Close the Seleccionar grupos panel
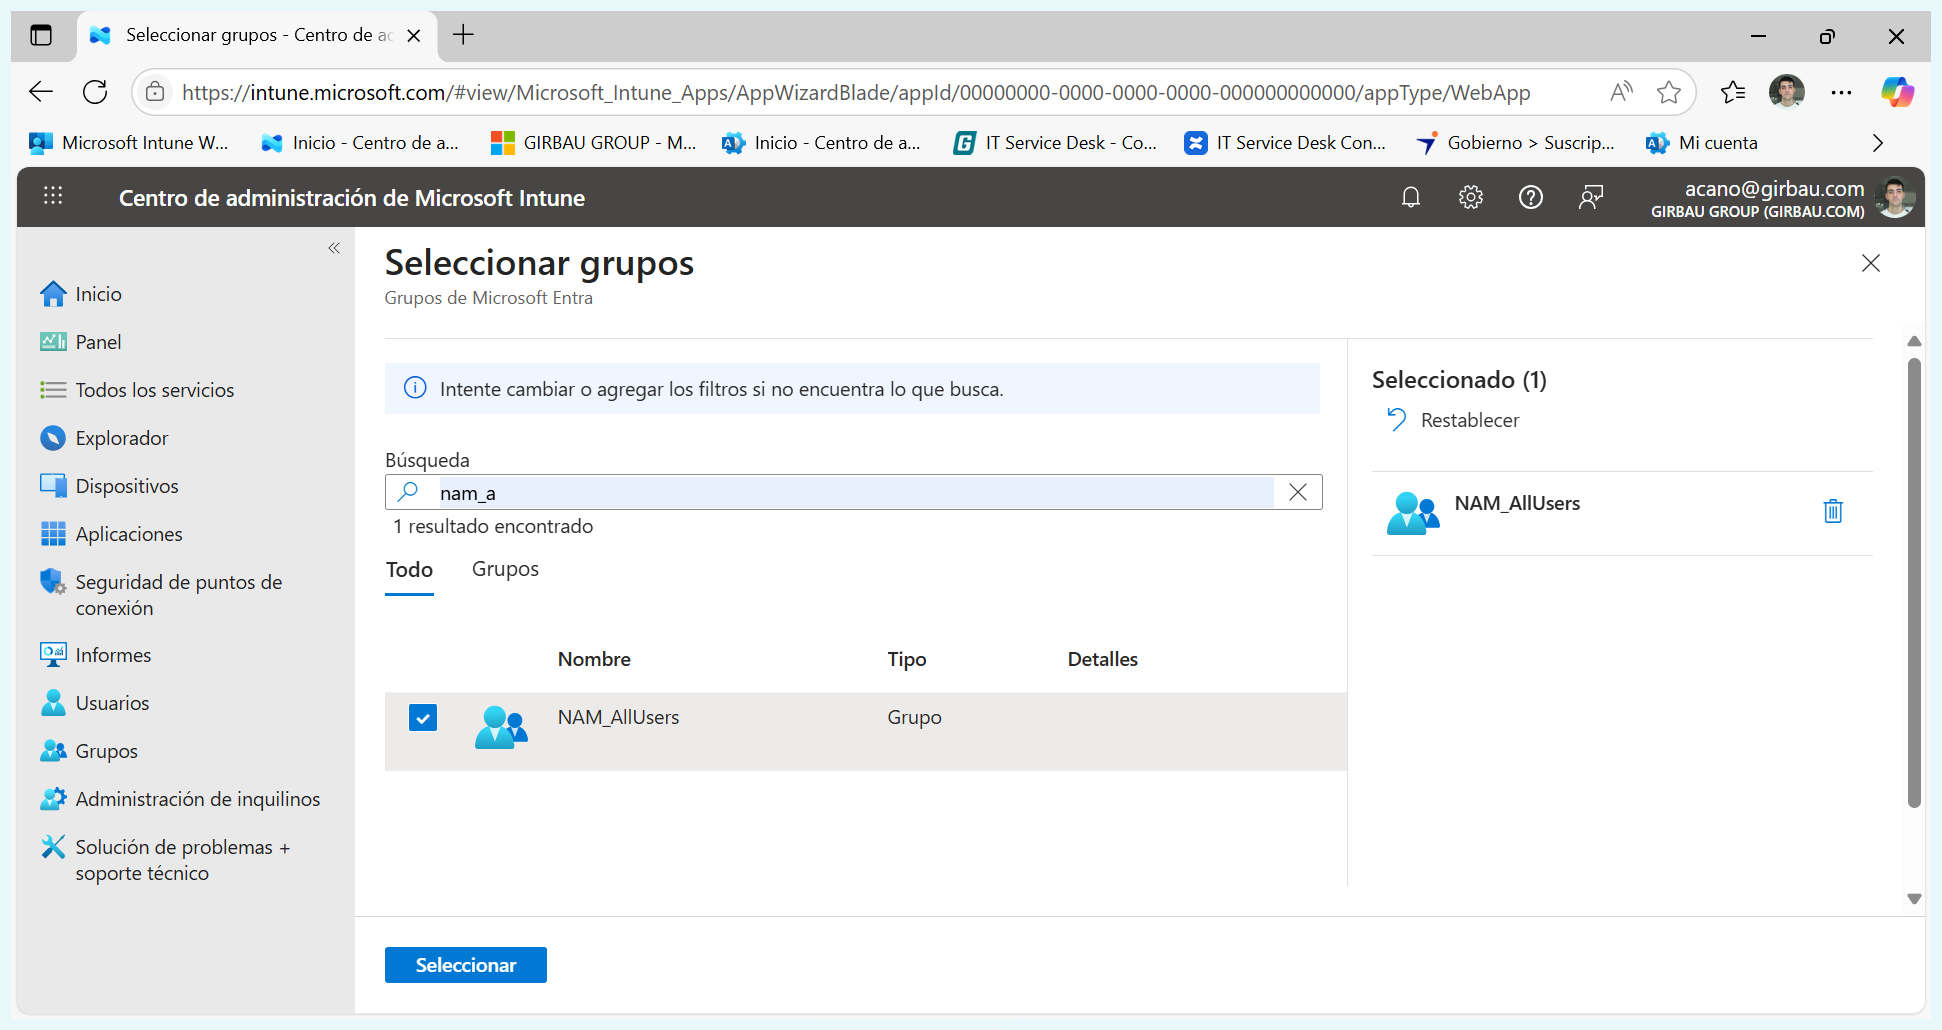Screen dimensions: 1942x1030 coord(1870,263)
